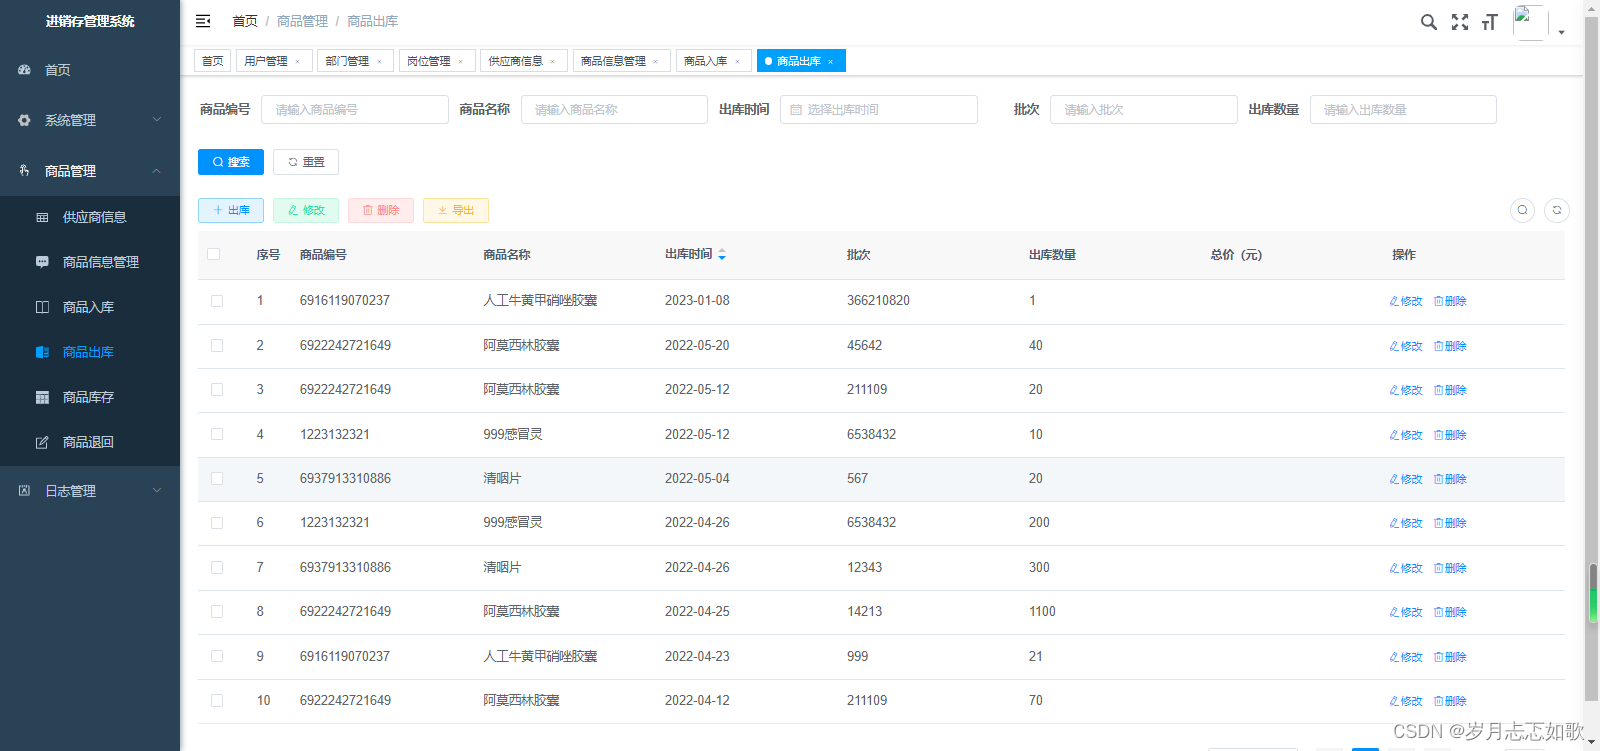Collapse the 商品管理 sidebar menu

point(90,171)
